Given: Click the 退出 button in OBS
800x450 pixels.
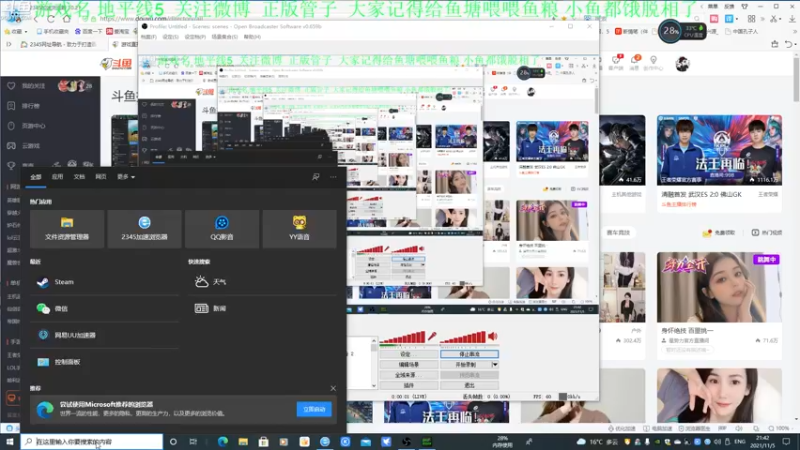Looking at the screenshot, I should click(x=469, y=385).
